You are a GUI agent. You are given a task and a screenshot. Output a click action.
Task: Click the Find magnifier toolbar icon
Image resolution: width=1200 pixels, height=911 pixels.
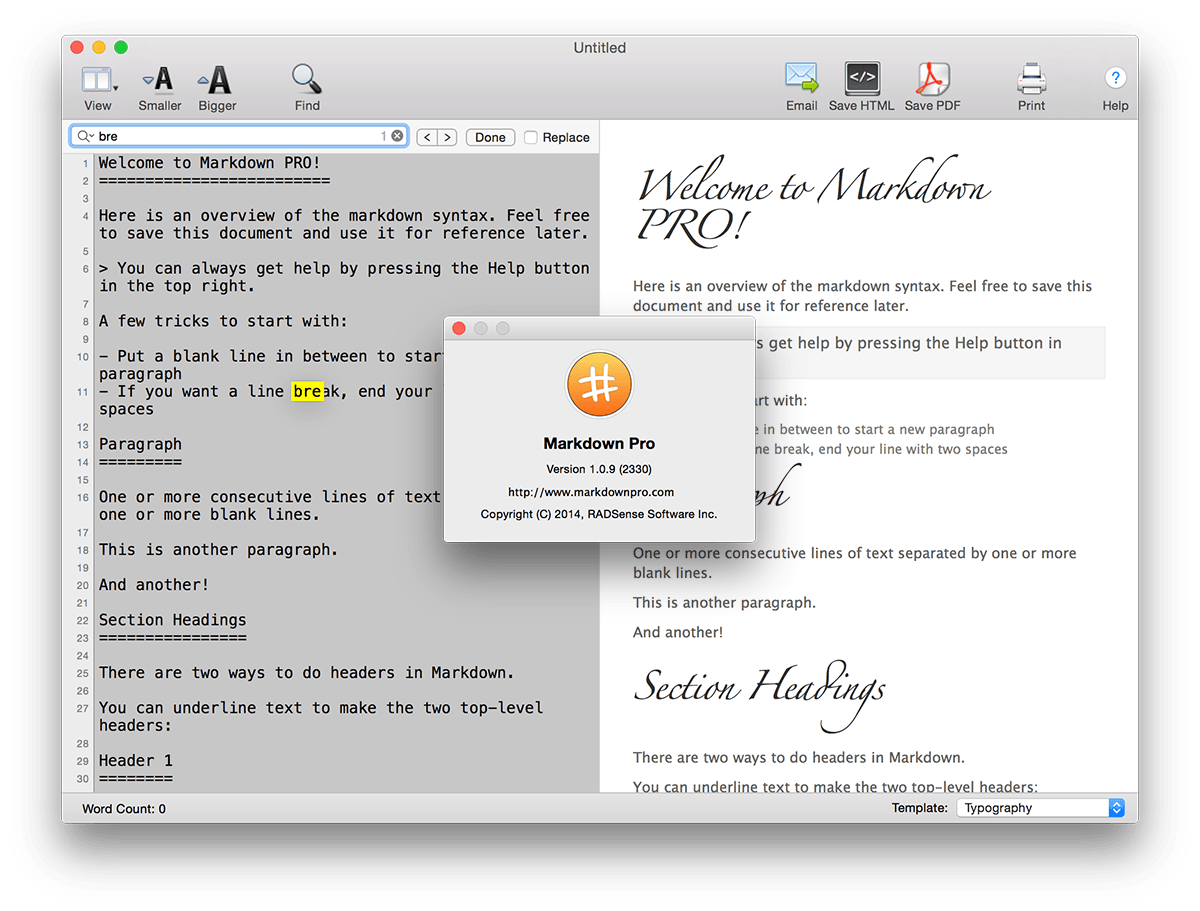pos(306,79)
